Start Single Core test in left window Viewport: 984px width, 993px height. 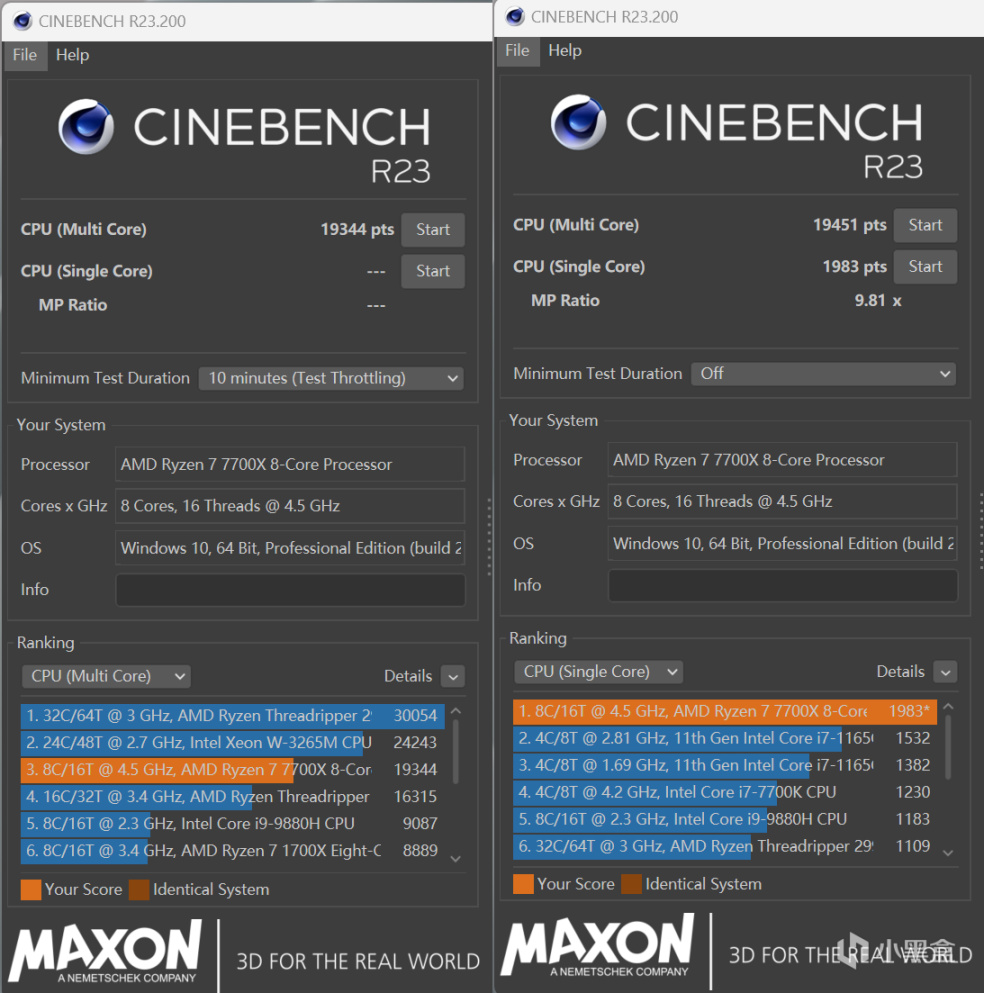pos(433,271)
